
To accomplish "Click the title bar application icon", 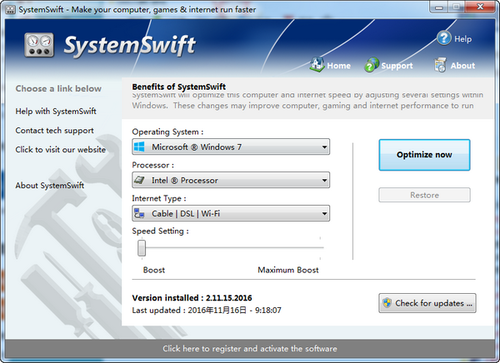I will click(11, 9).
